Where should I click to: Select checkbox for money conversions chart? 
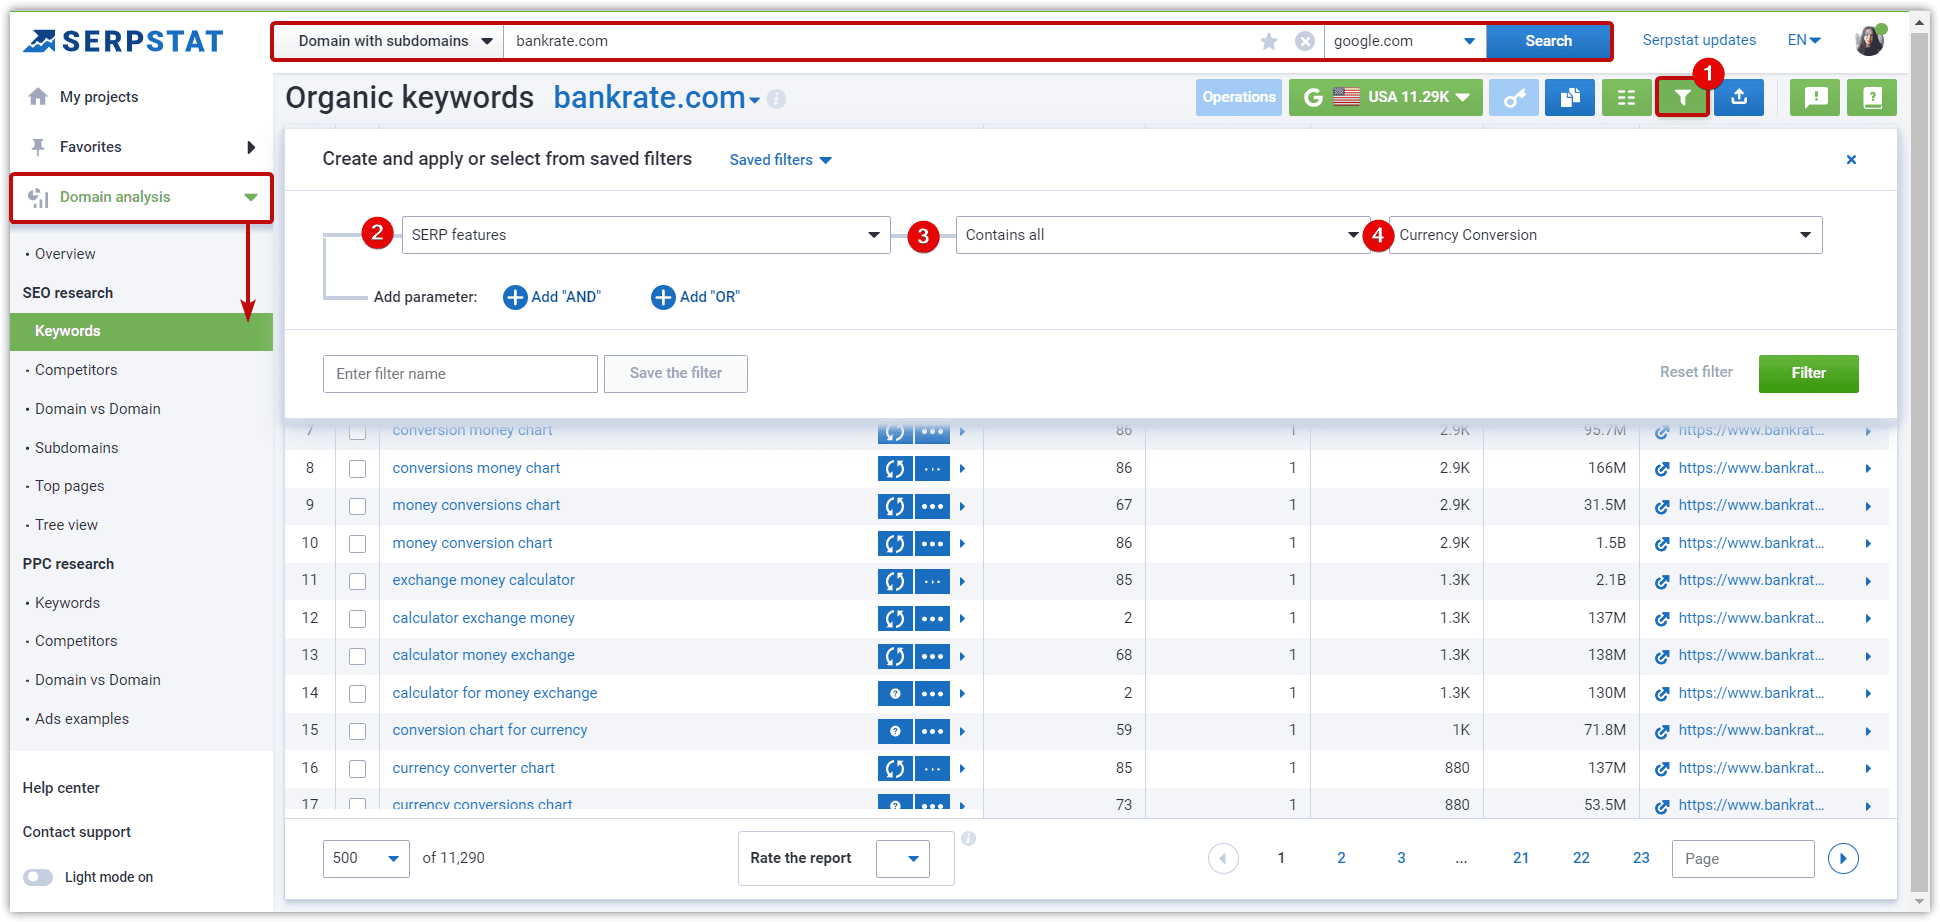click(357, 506)
